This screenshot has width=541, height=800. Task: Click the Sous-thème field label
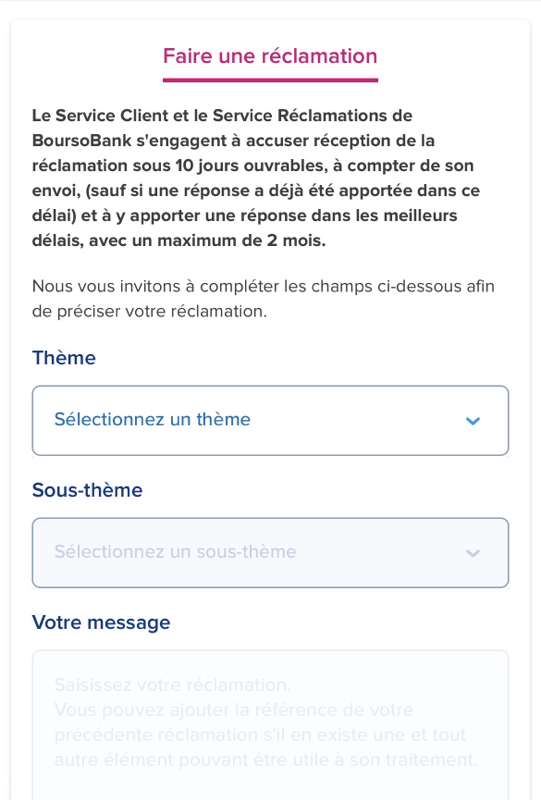(87, 490)
